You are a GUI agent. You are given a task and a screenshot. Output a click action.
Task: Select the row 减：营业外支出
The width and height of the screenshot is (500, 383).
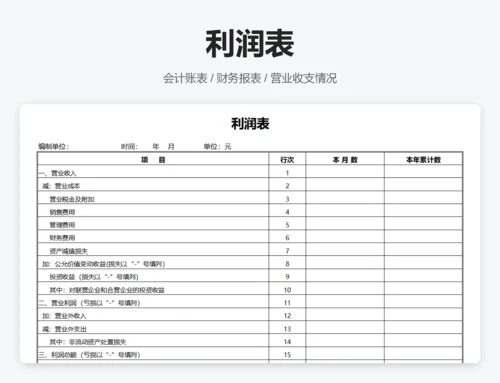(250, 328)
